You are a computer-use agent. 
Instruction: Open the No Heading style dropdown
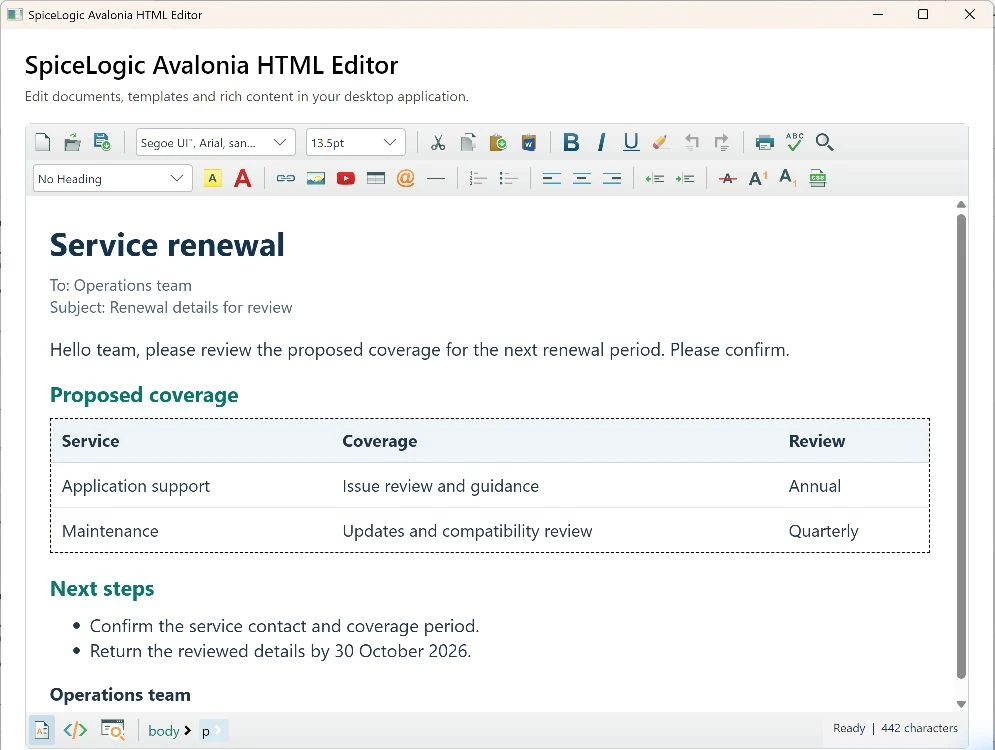112,178
